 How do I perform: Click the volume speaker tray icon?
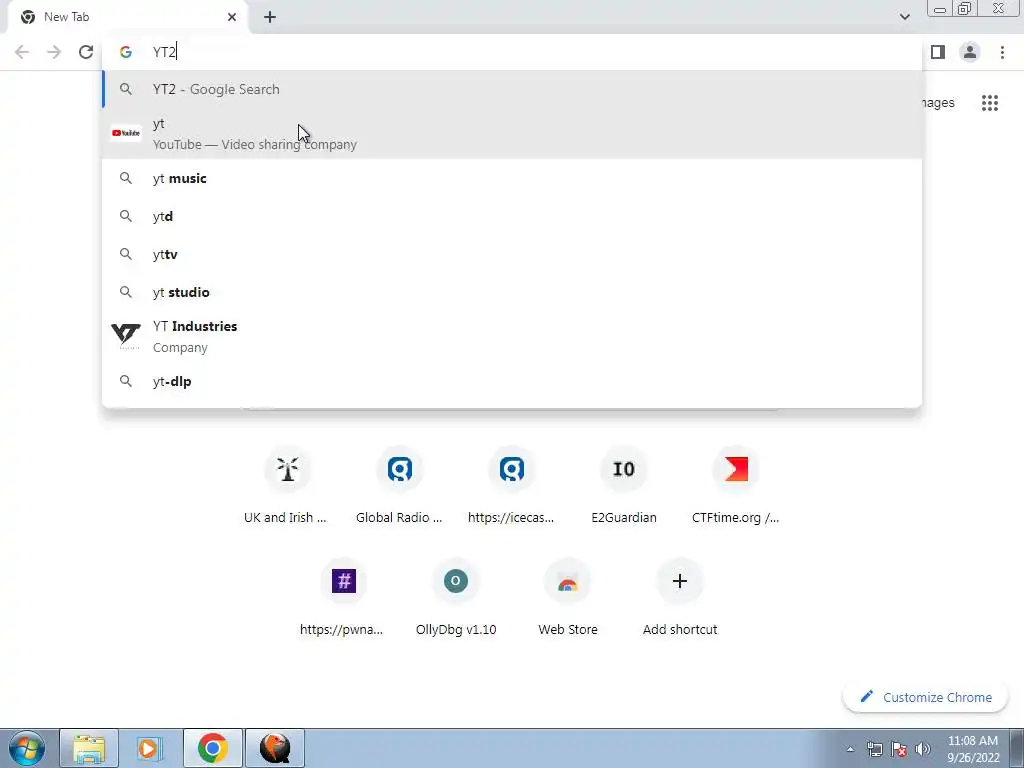coord(923,749)
